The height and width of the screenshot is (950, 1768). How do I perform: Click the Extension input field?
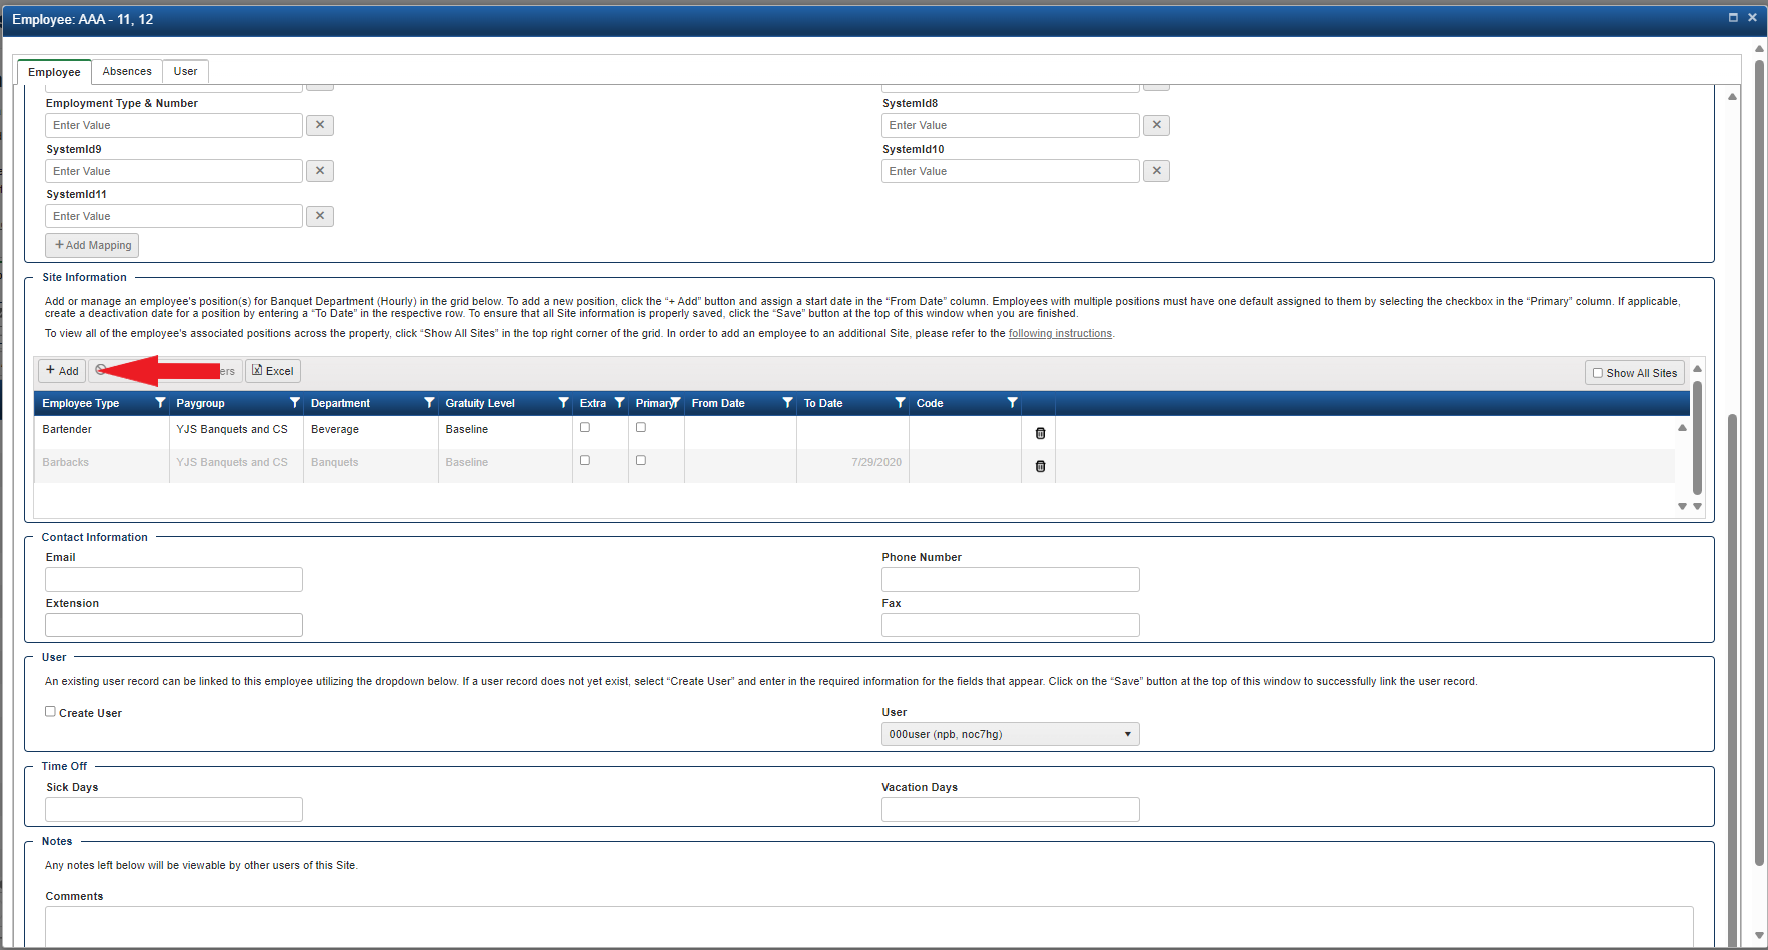[x=174, y=625]
